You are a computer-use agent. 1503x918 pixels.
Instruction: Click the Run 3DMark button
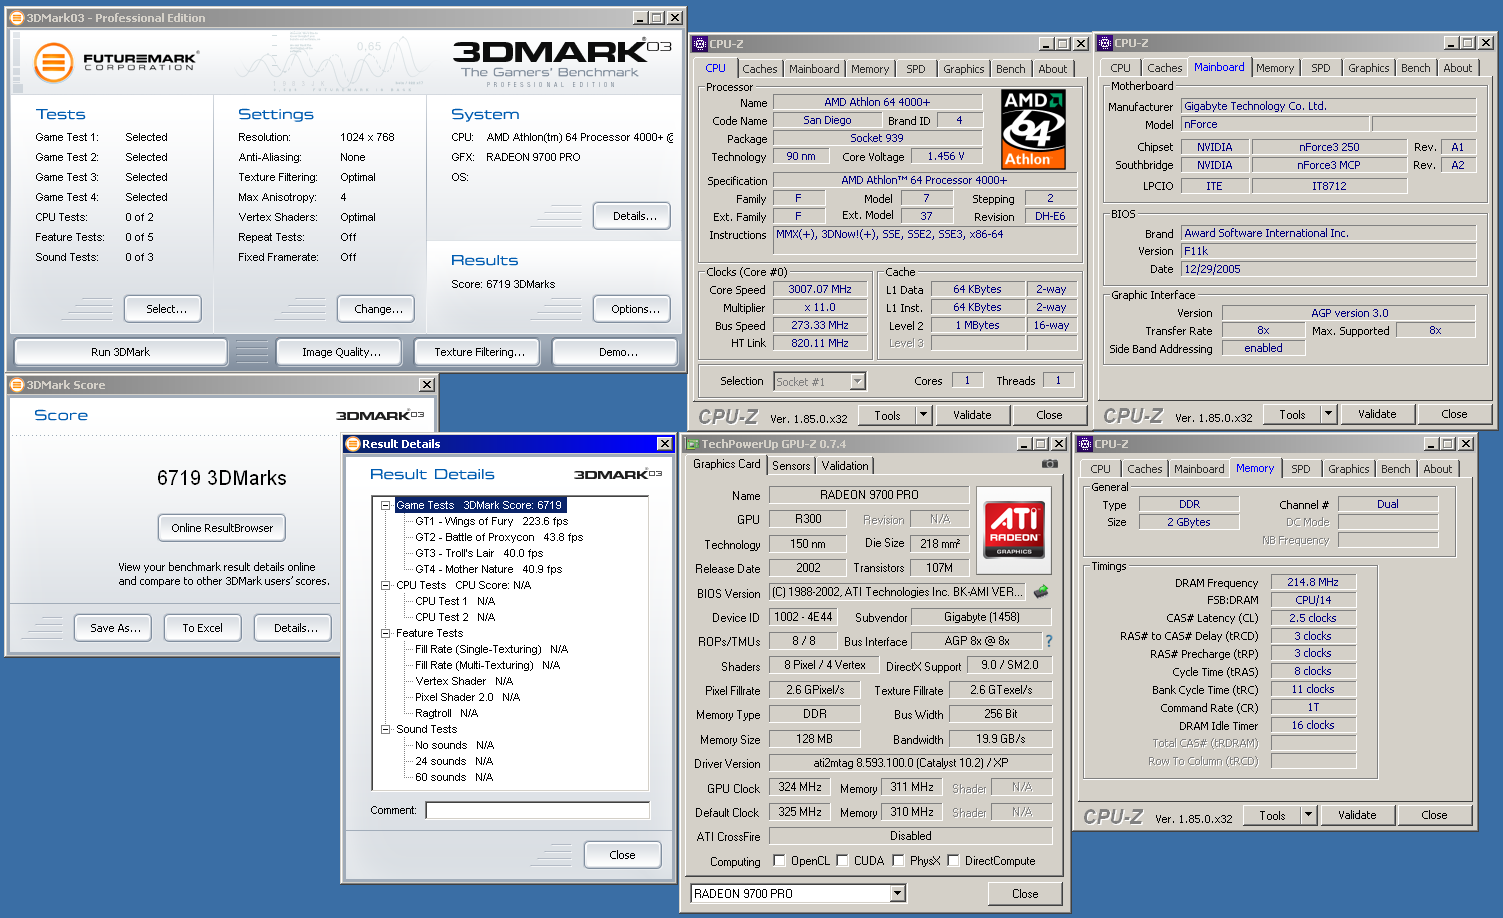click(x=121, y=352)
